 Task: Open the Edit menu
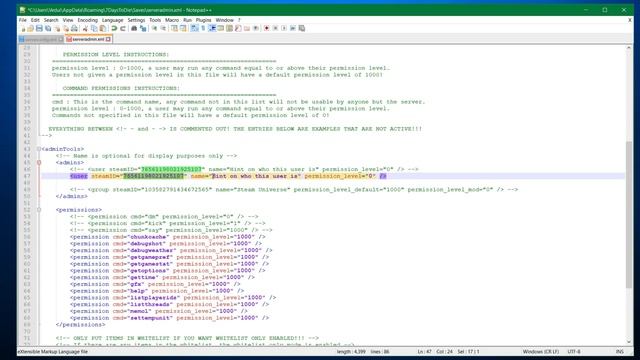tap(35, 20)
